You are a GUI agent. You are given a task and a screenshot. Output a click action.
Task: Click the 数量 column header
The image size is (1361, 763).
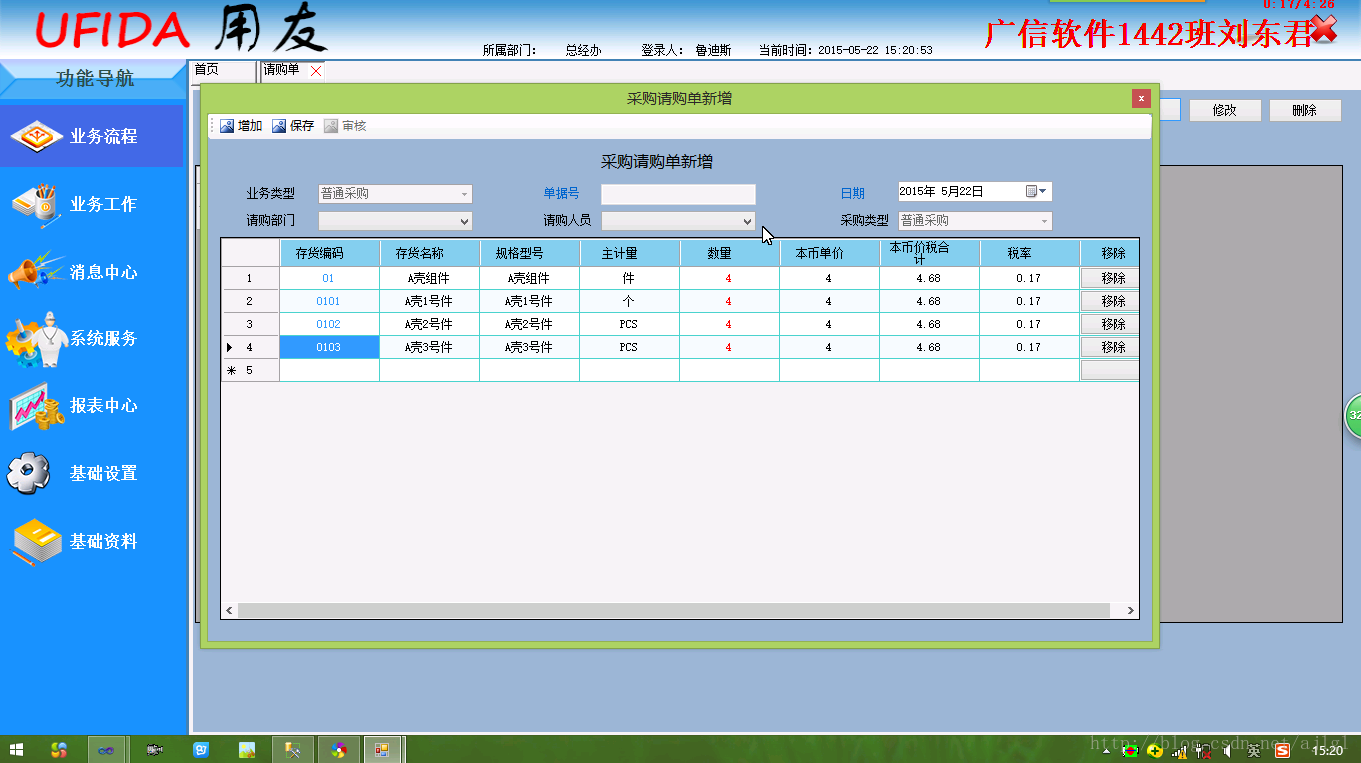[x=730, y=253]
